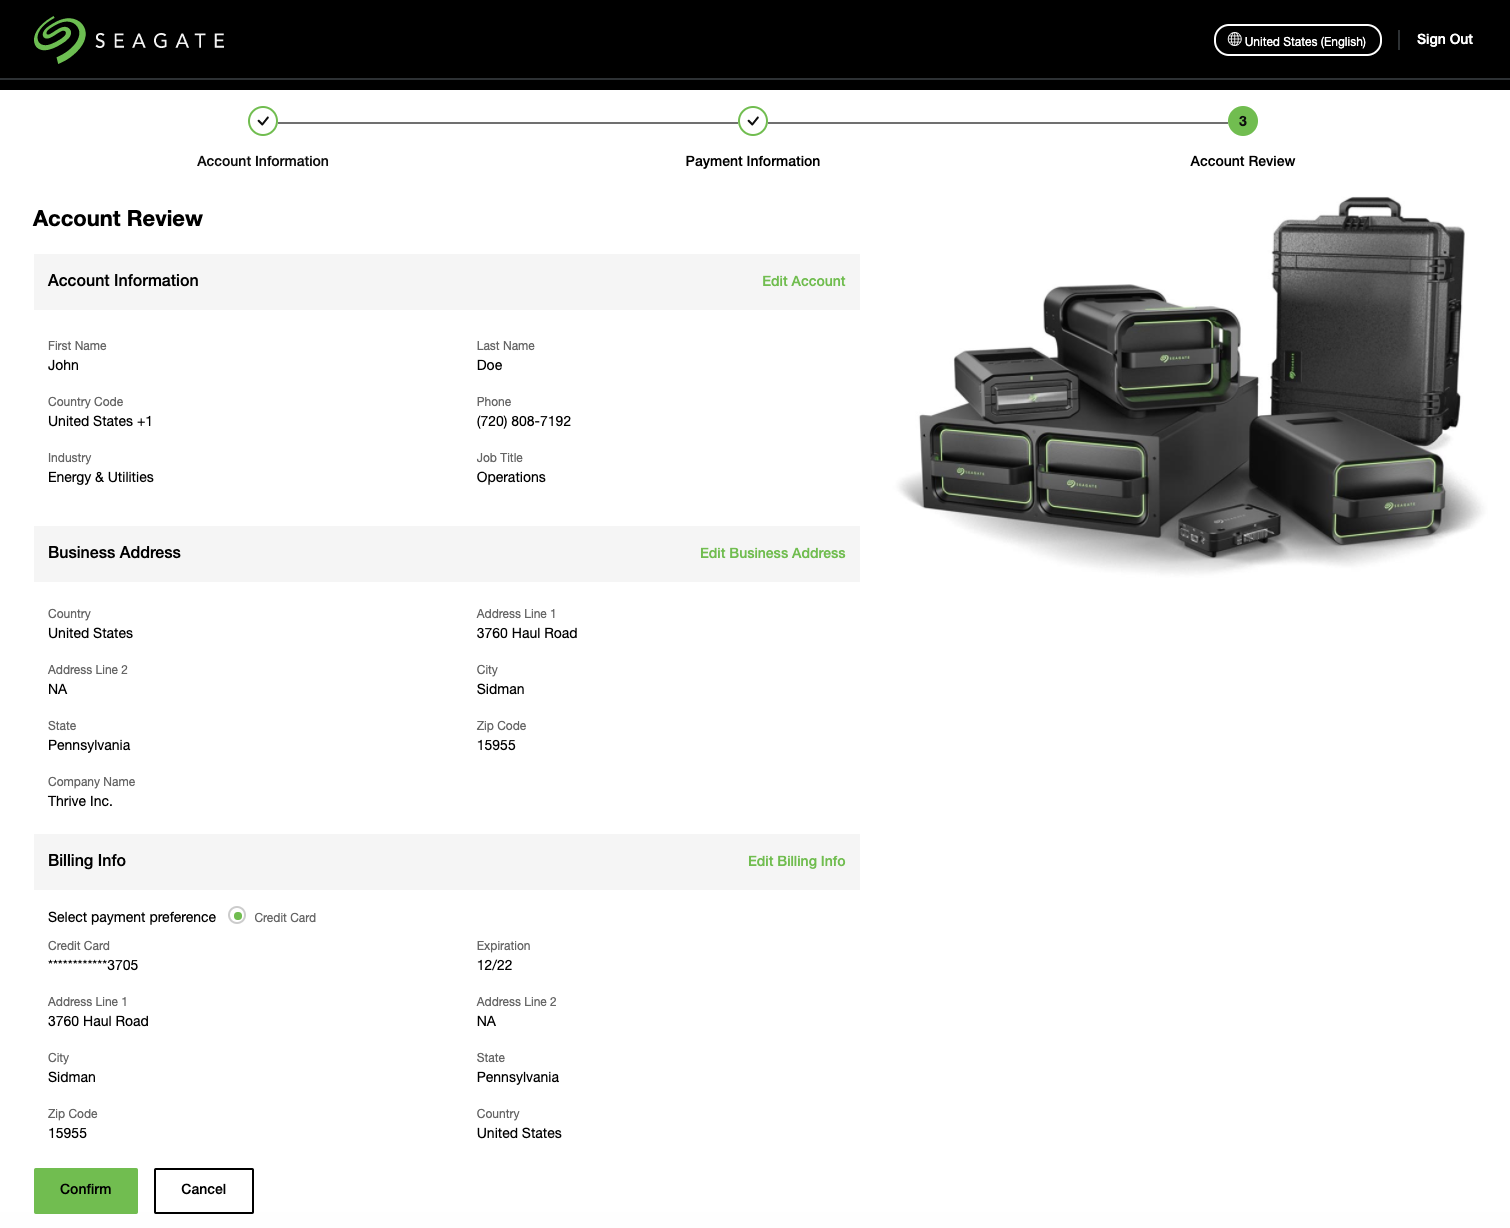Click billing state value Pennsylvania
1510x1228 pixels.
point(518,1077)
